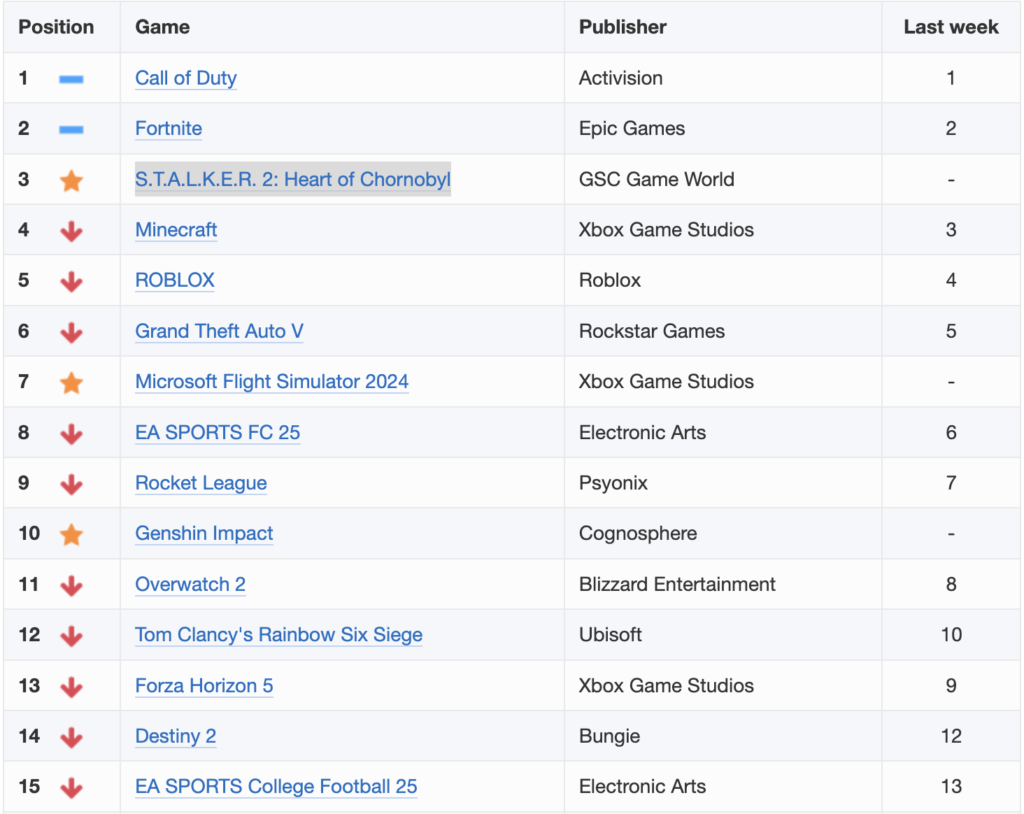Open the Fortnite game link
This screenshot has height=814, width=1024.
168,128
